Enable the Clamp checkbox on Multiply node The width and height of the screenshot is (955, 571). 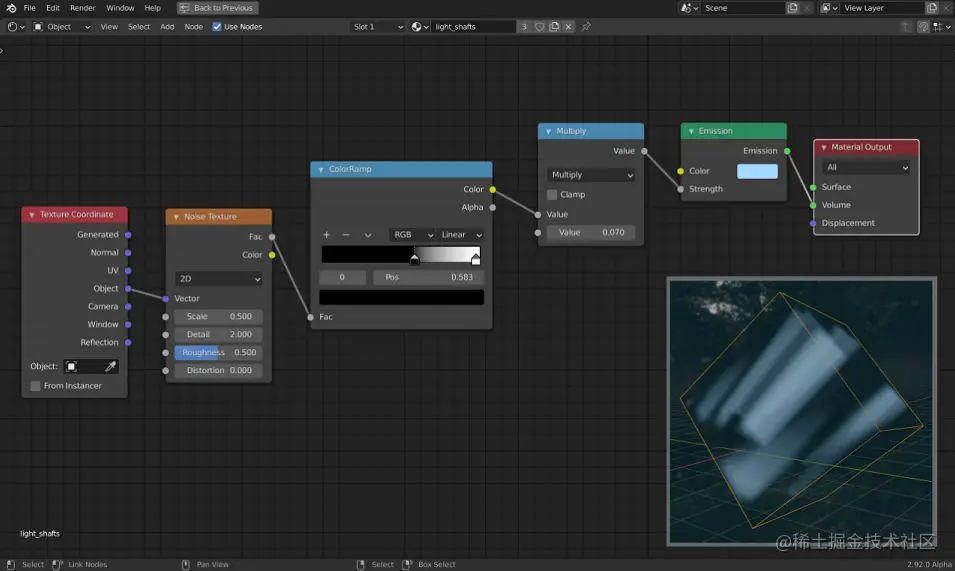point(552,195)
